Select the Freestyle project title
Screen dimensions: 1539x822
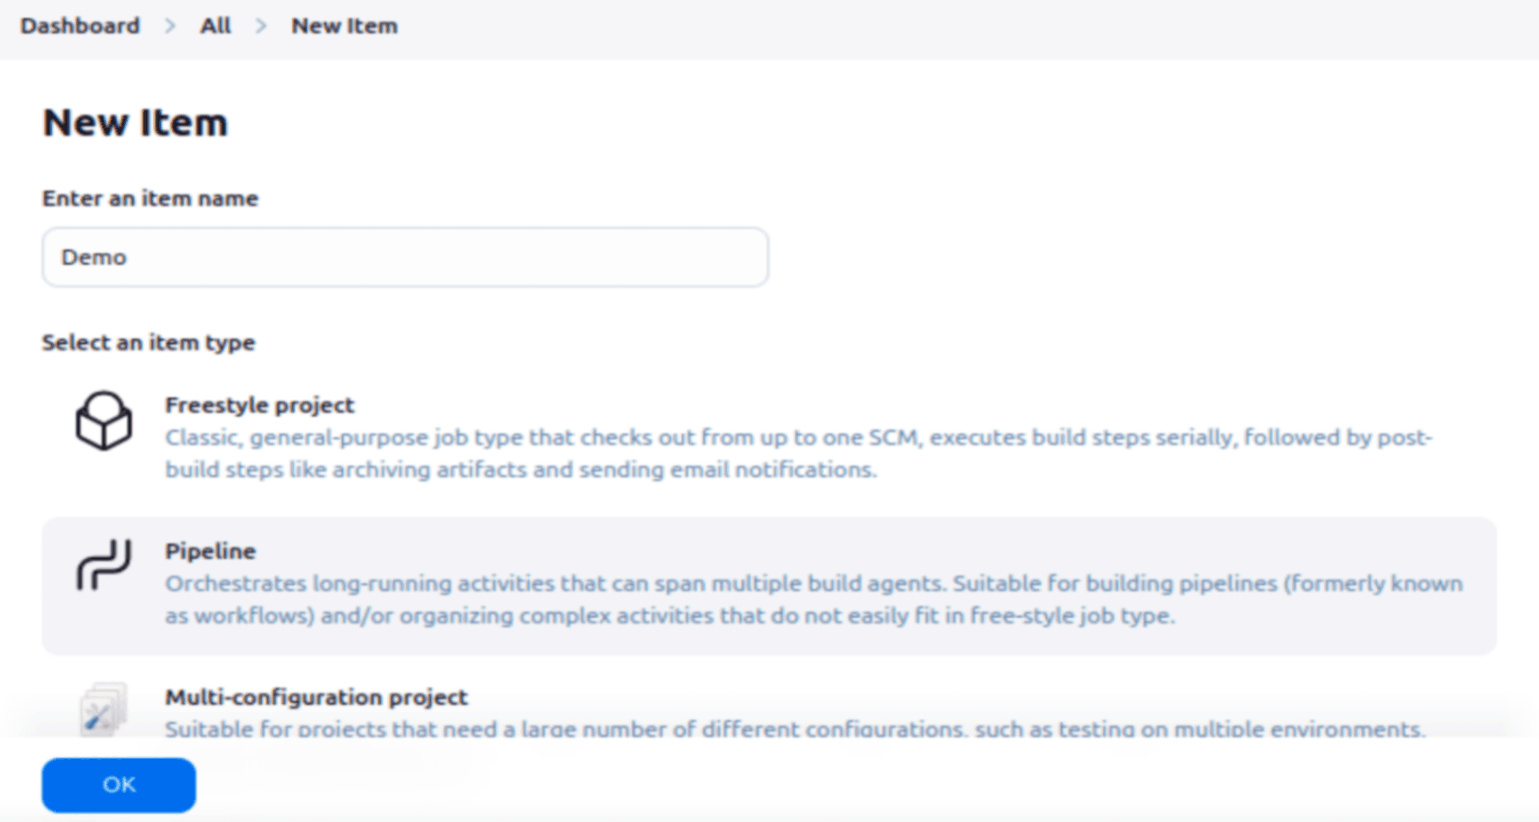click(259, 405)
